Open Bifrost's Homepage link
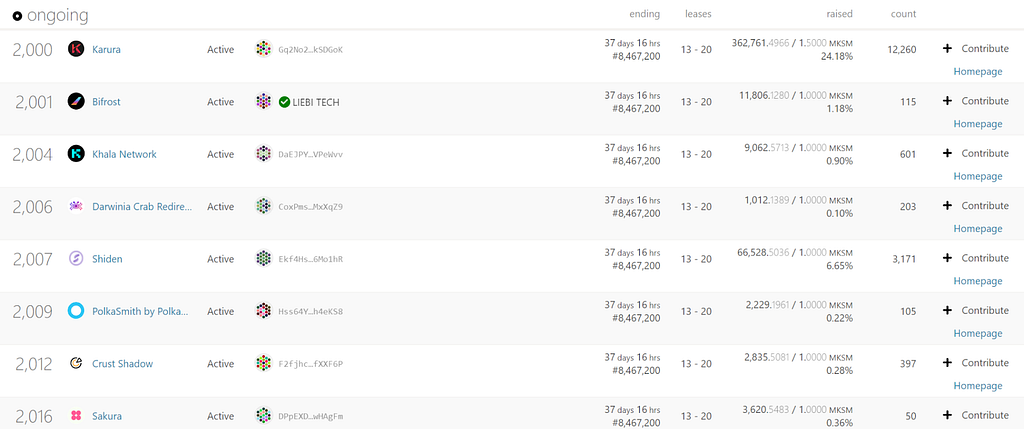Viewport: 1024px width, 429px height. [x=977, y=124]
